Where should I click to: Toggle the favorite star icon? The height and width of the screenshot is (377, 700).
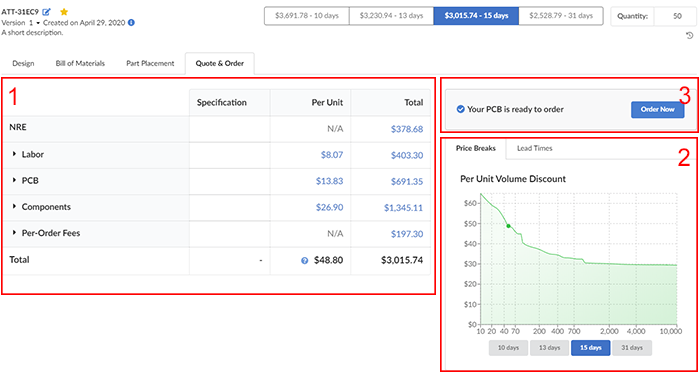click(64, 12)
